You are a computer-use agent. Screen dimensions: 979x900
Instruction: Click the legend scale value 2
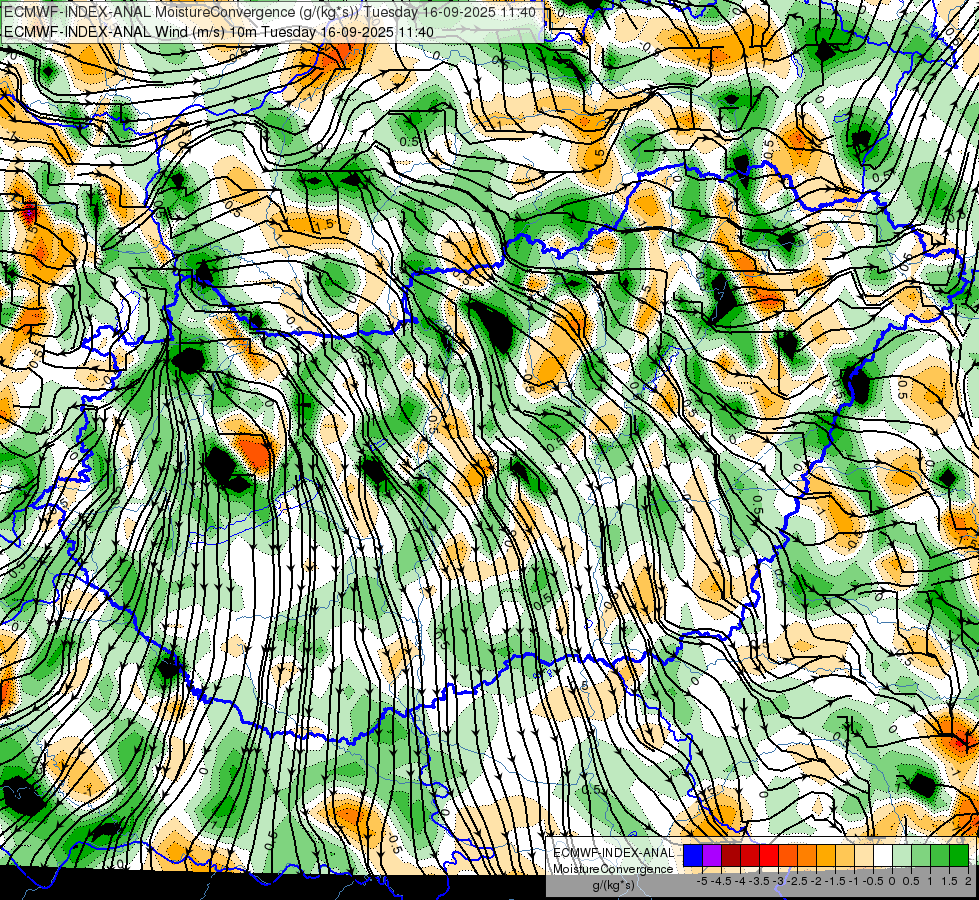pos(968,881)
